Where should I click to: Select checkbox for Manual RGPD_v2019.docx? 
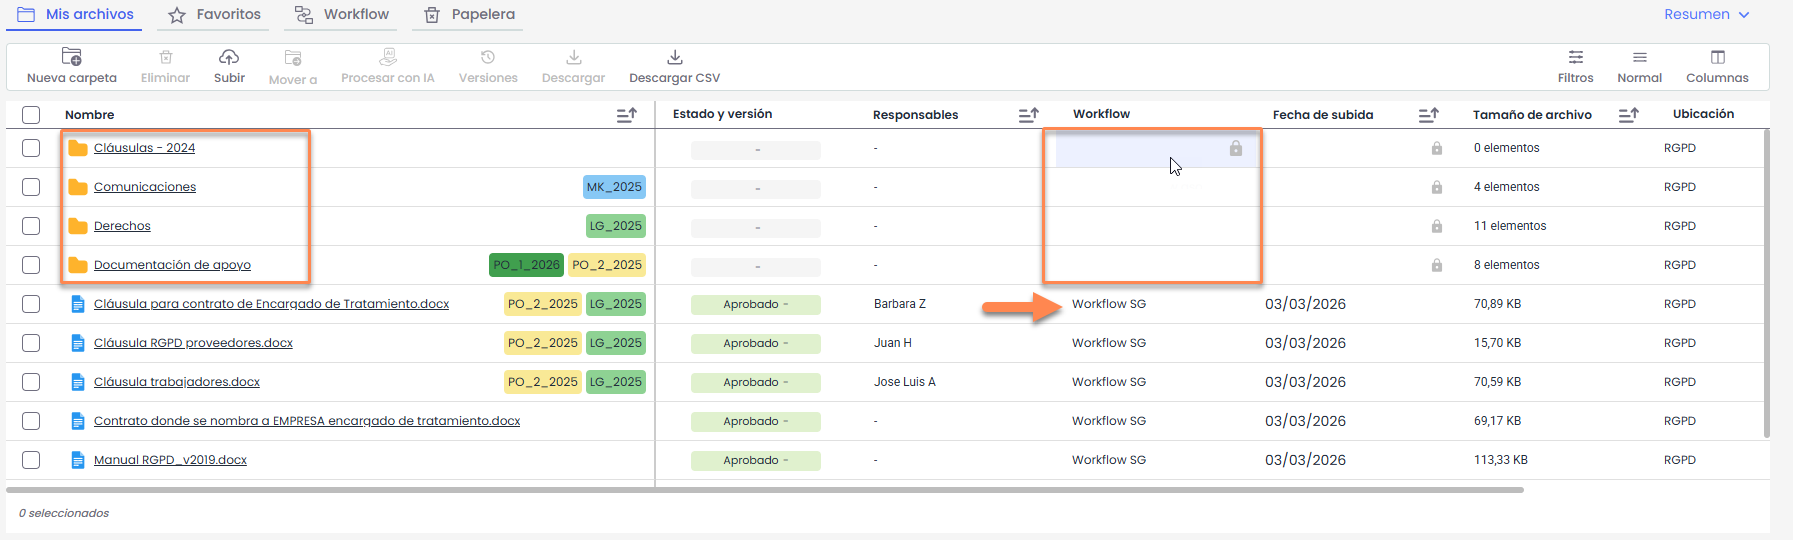31,460
